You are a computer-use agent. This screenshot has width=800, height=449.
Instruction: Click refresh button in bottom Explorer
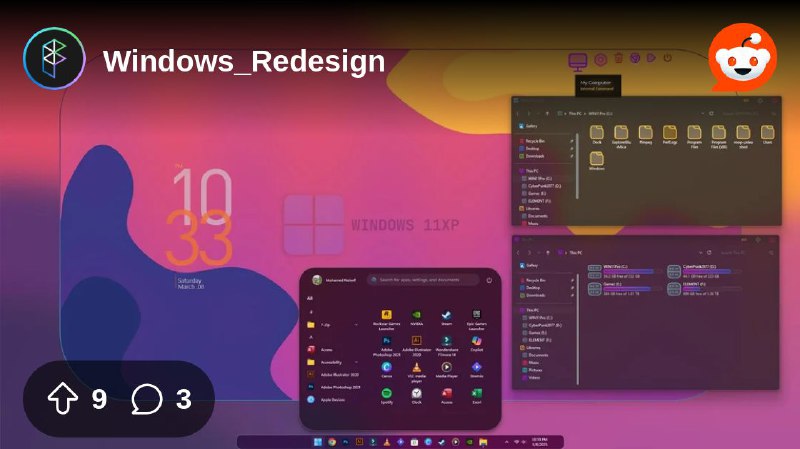(709, 253)
